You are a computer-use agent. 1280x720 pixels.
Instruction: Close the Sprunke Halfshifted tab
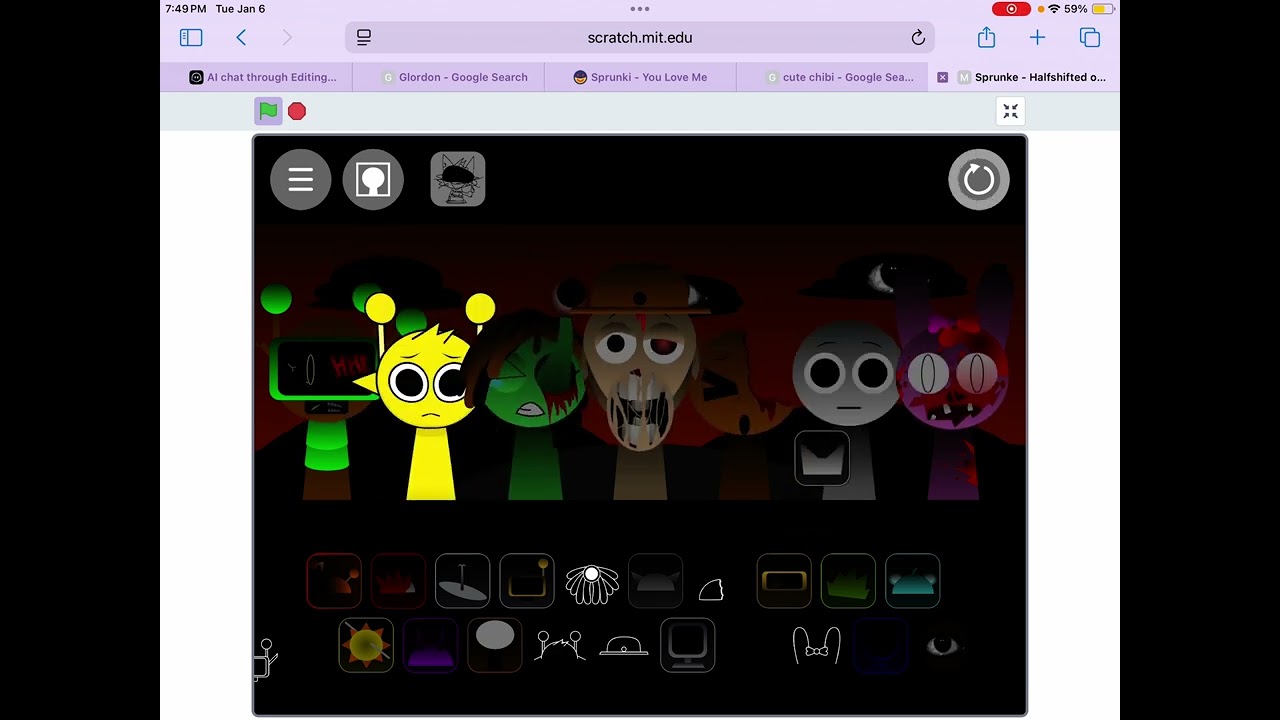[x=942, y=77]
